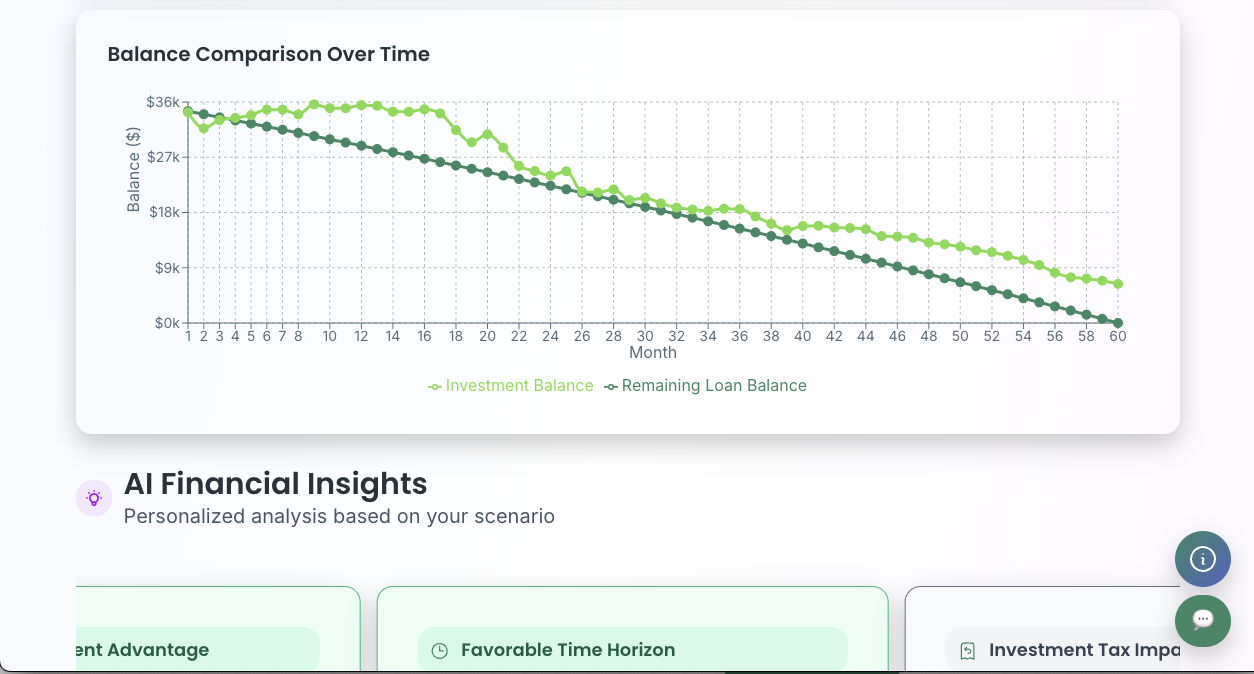This screenshot has width=1254, height=674.
Task: Click month 60 loan balance data point
Action: [1118, 323]
